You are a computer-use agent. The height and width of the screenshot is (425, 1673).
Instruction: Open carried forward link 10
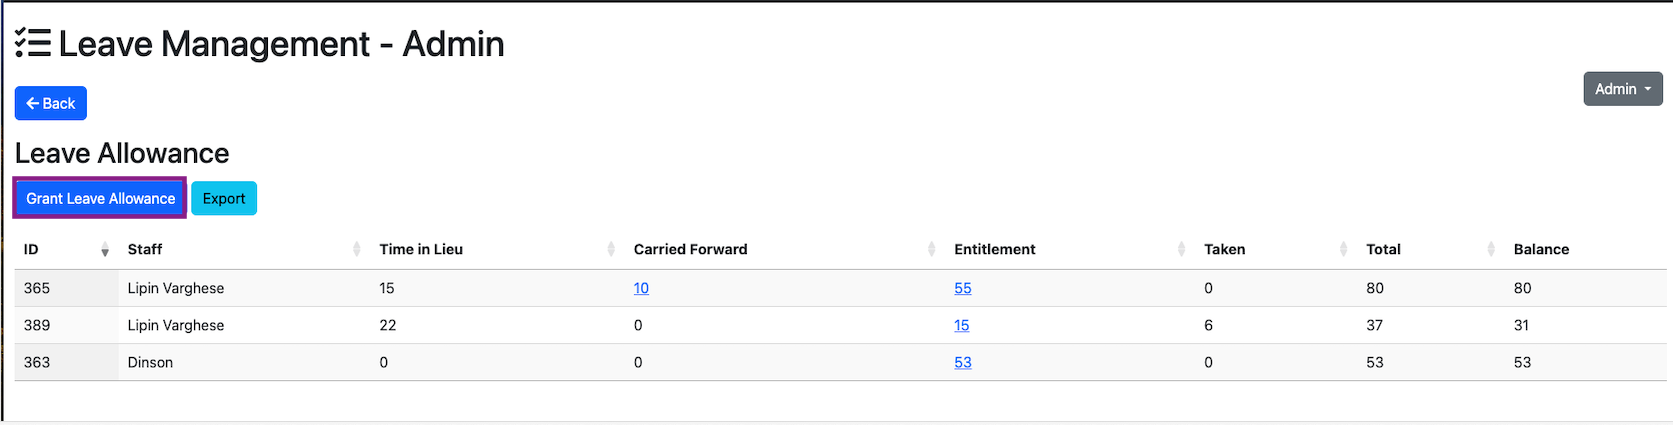point(641,288)
